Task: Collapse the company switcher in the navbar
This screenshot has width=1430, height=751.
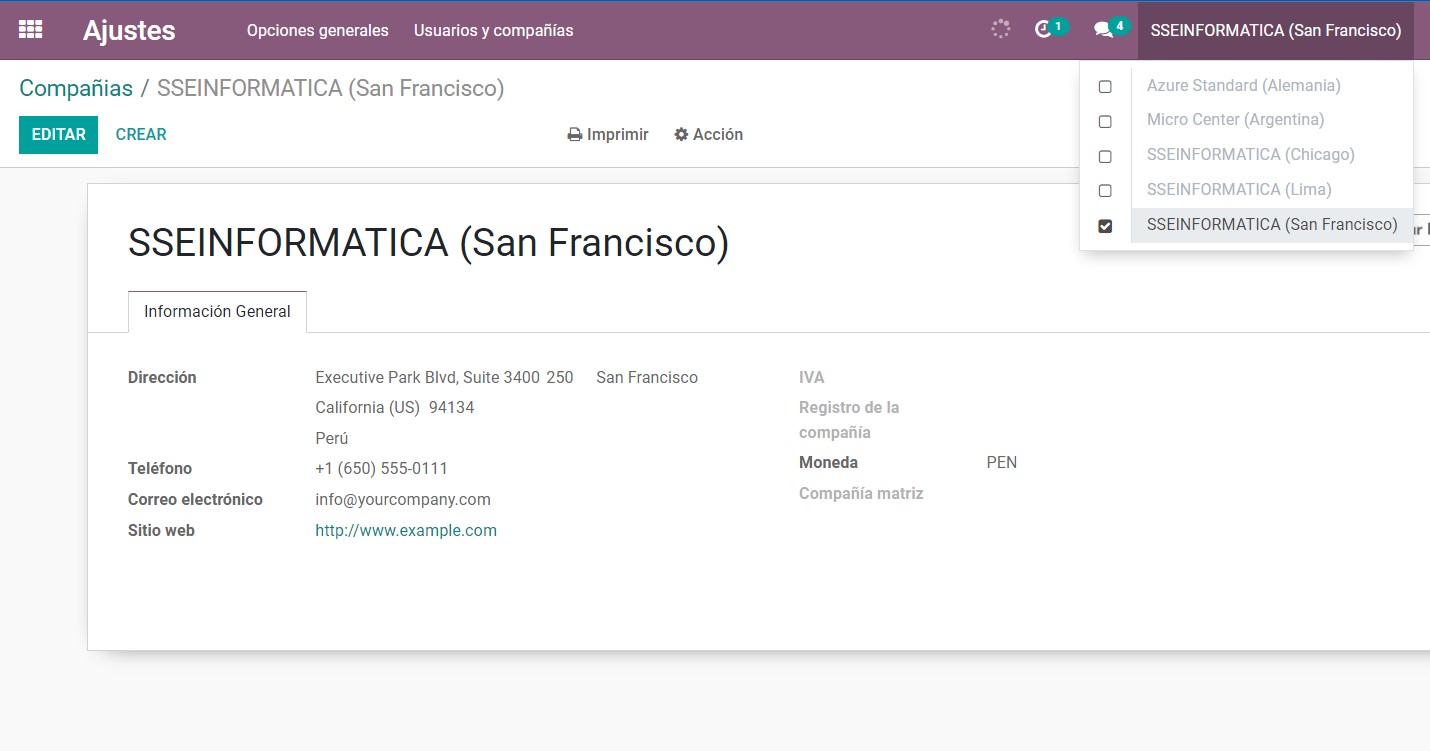Action: (x=1276, y=30)
